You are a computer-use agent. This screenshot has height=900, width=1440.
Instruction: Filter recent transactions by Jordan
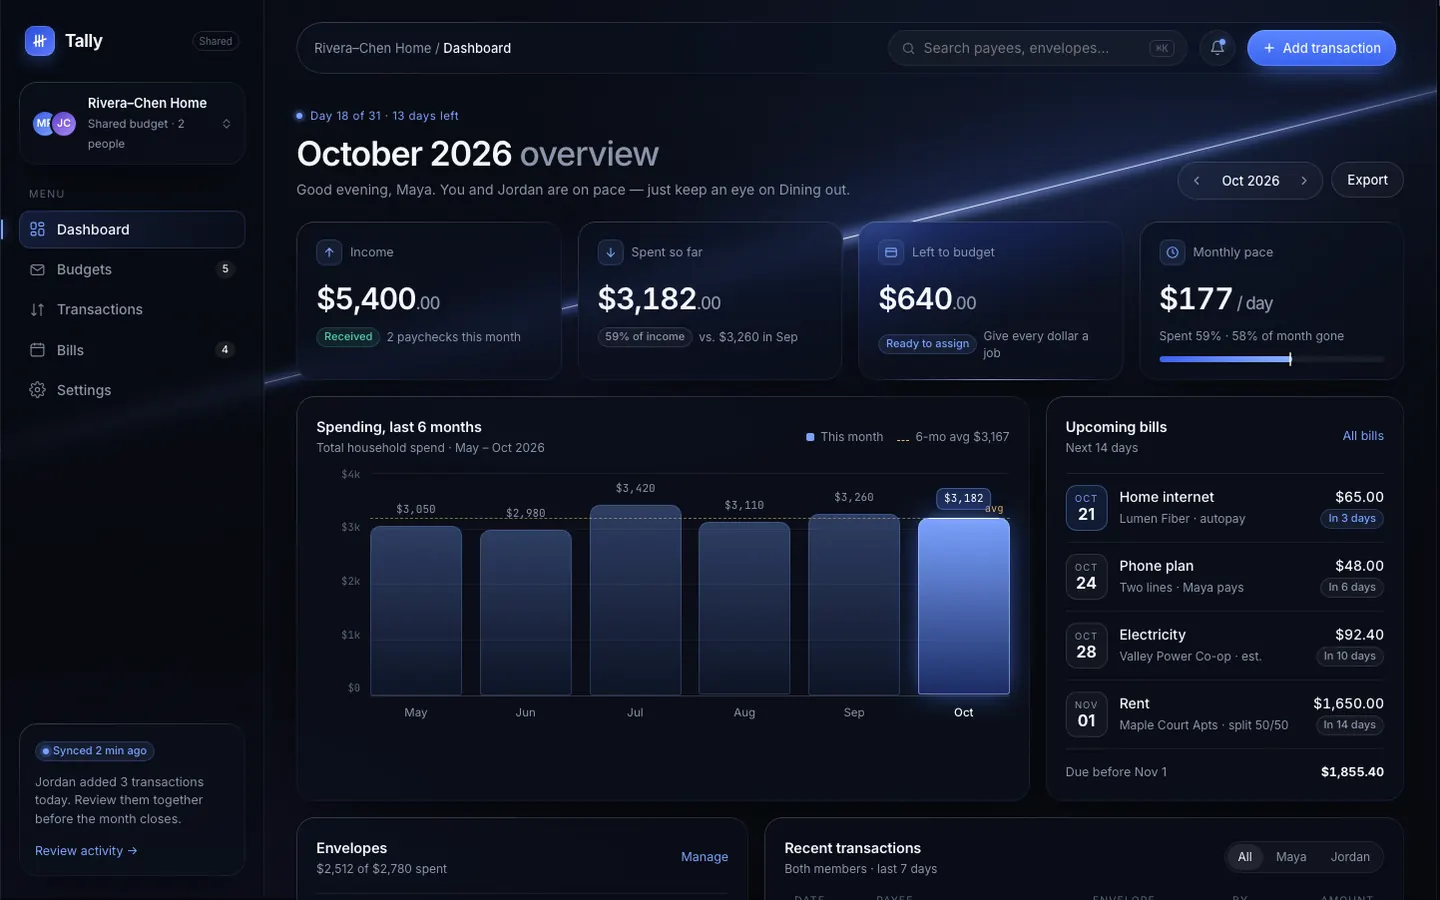tap(1350, 857)
